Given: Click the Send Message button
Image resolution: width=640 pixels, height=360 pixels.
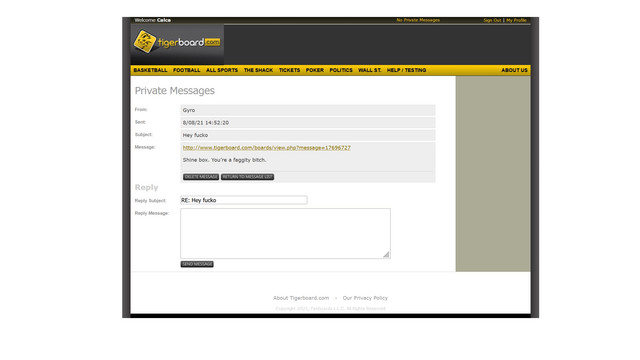Looking at the screenshot, I should [x=197, y=264].
